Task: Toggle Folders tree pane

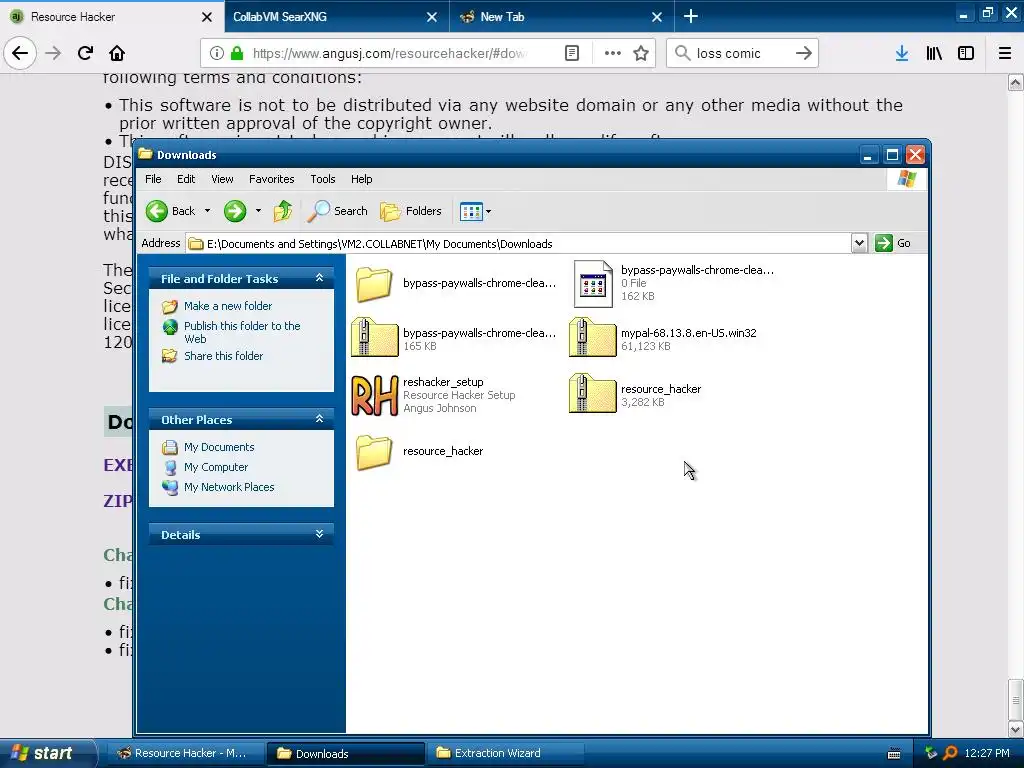Action: [411, 211]
